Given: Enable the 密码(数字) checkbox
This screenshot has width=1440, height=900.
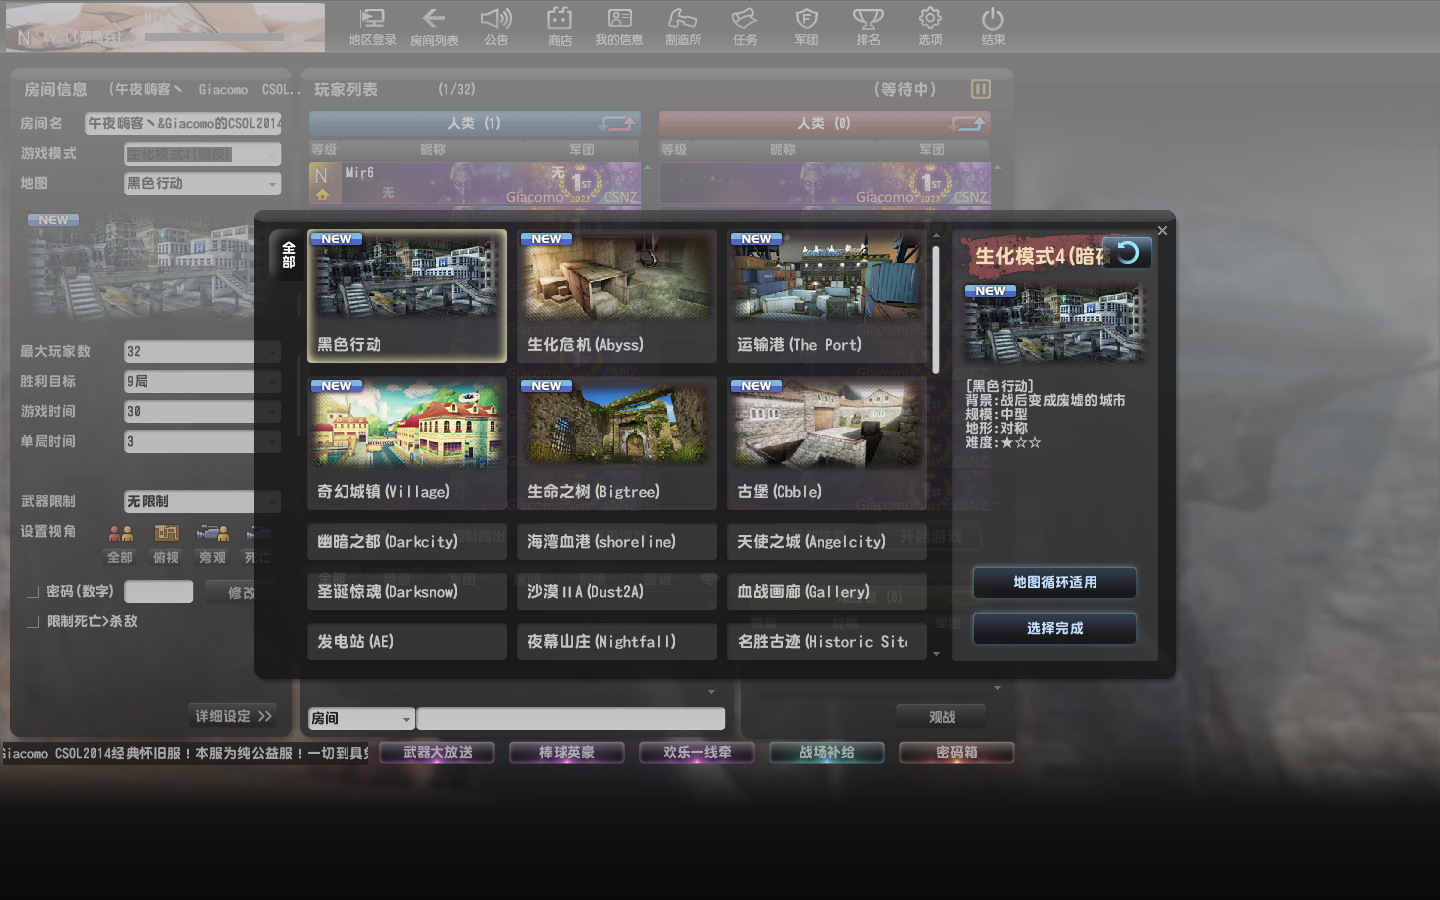Looking at the screenshot, I should 33,592.
